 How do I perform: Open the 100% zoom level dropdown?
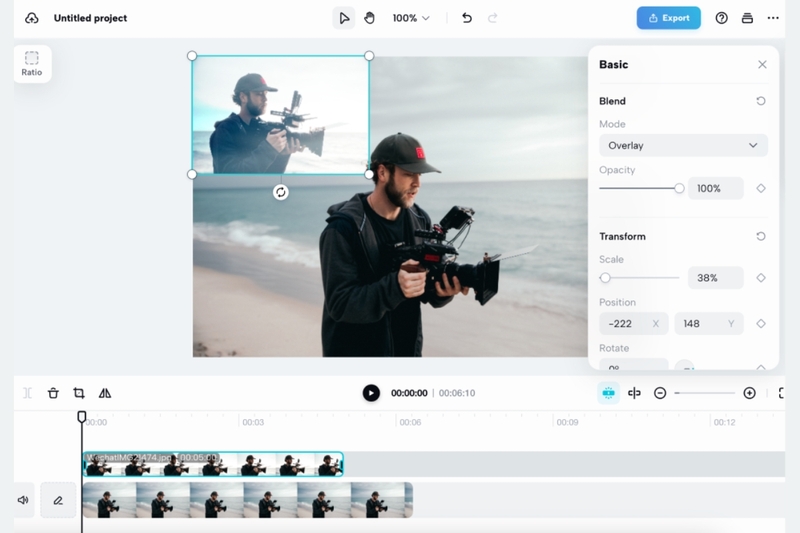[411, 18]
